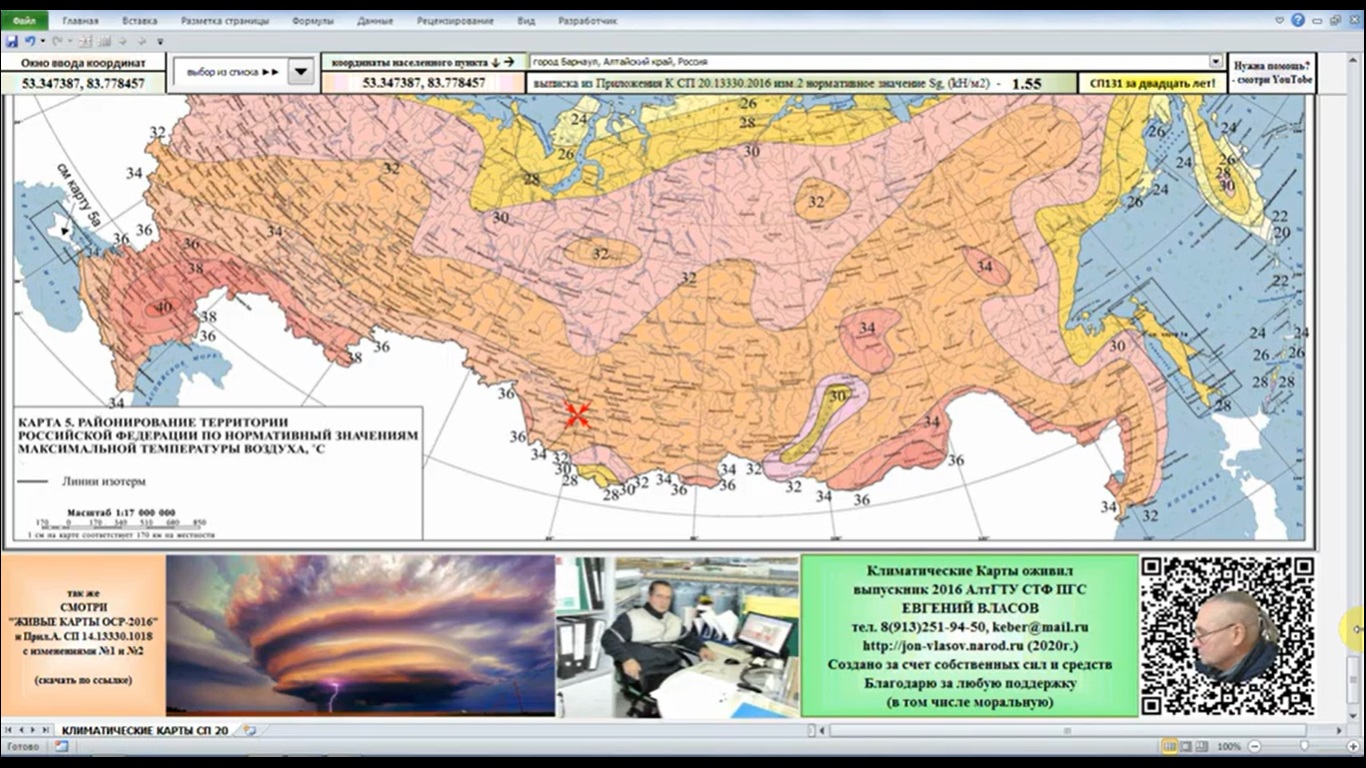The height and width of the screenshot is (768, 1366).
Task: Click the zoom in plus icon
Action: pyautogui.click(x=1352, y=747)
